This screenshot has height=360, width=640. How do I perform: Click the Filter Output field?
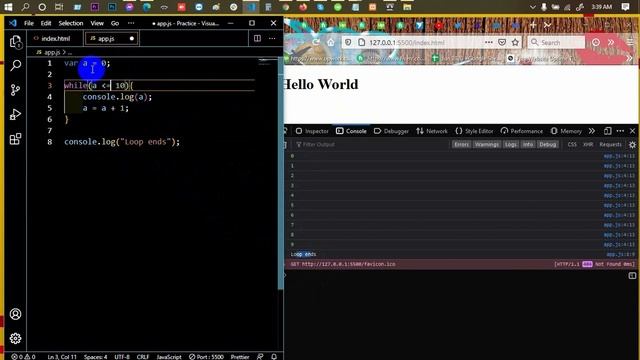(x=371, y=144)
